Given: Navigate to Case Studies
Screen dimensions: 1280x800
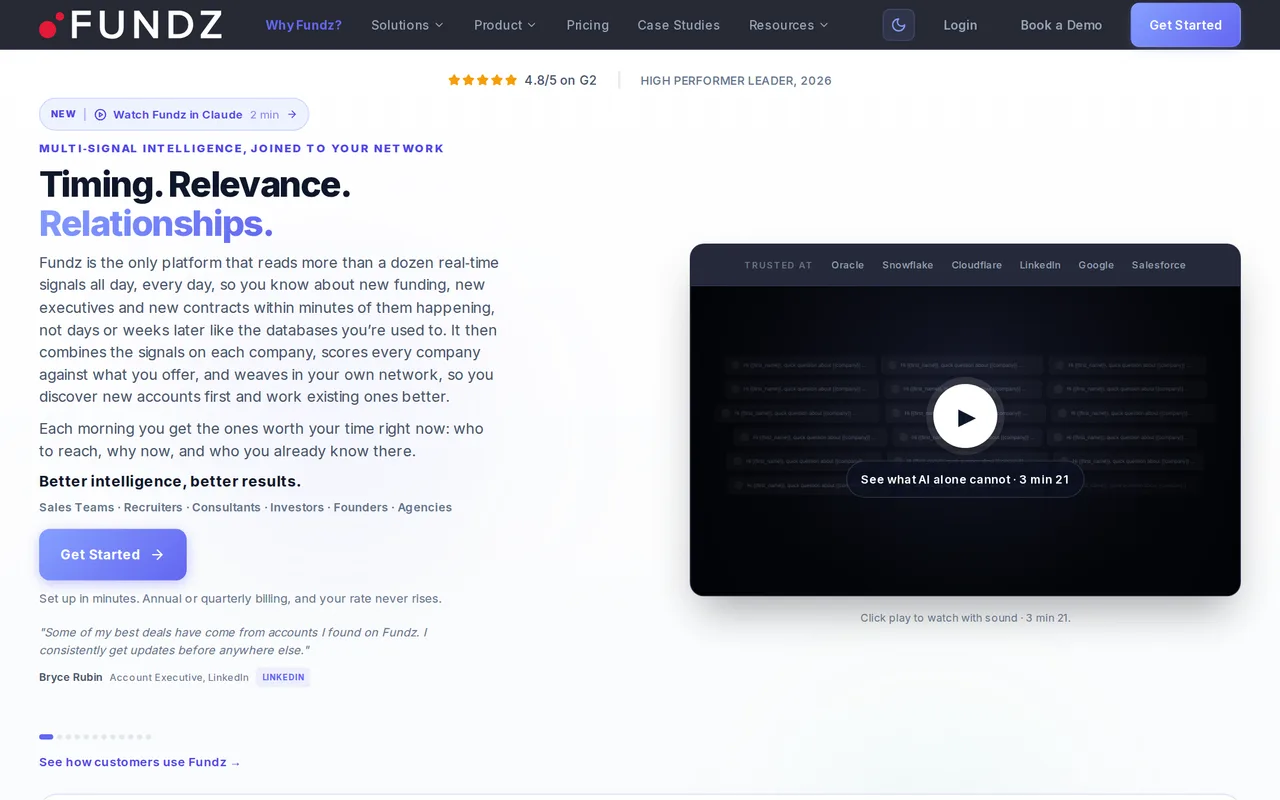Looking at the screenshot, I should [679, 25].
